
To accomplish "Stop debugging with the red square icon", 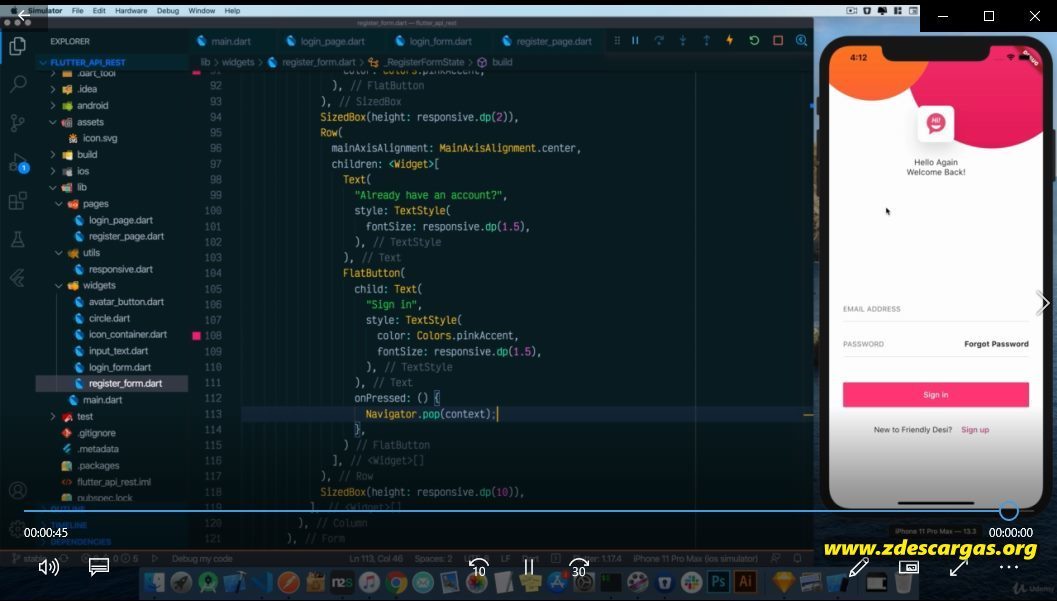I will (x=778, y=40).
